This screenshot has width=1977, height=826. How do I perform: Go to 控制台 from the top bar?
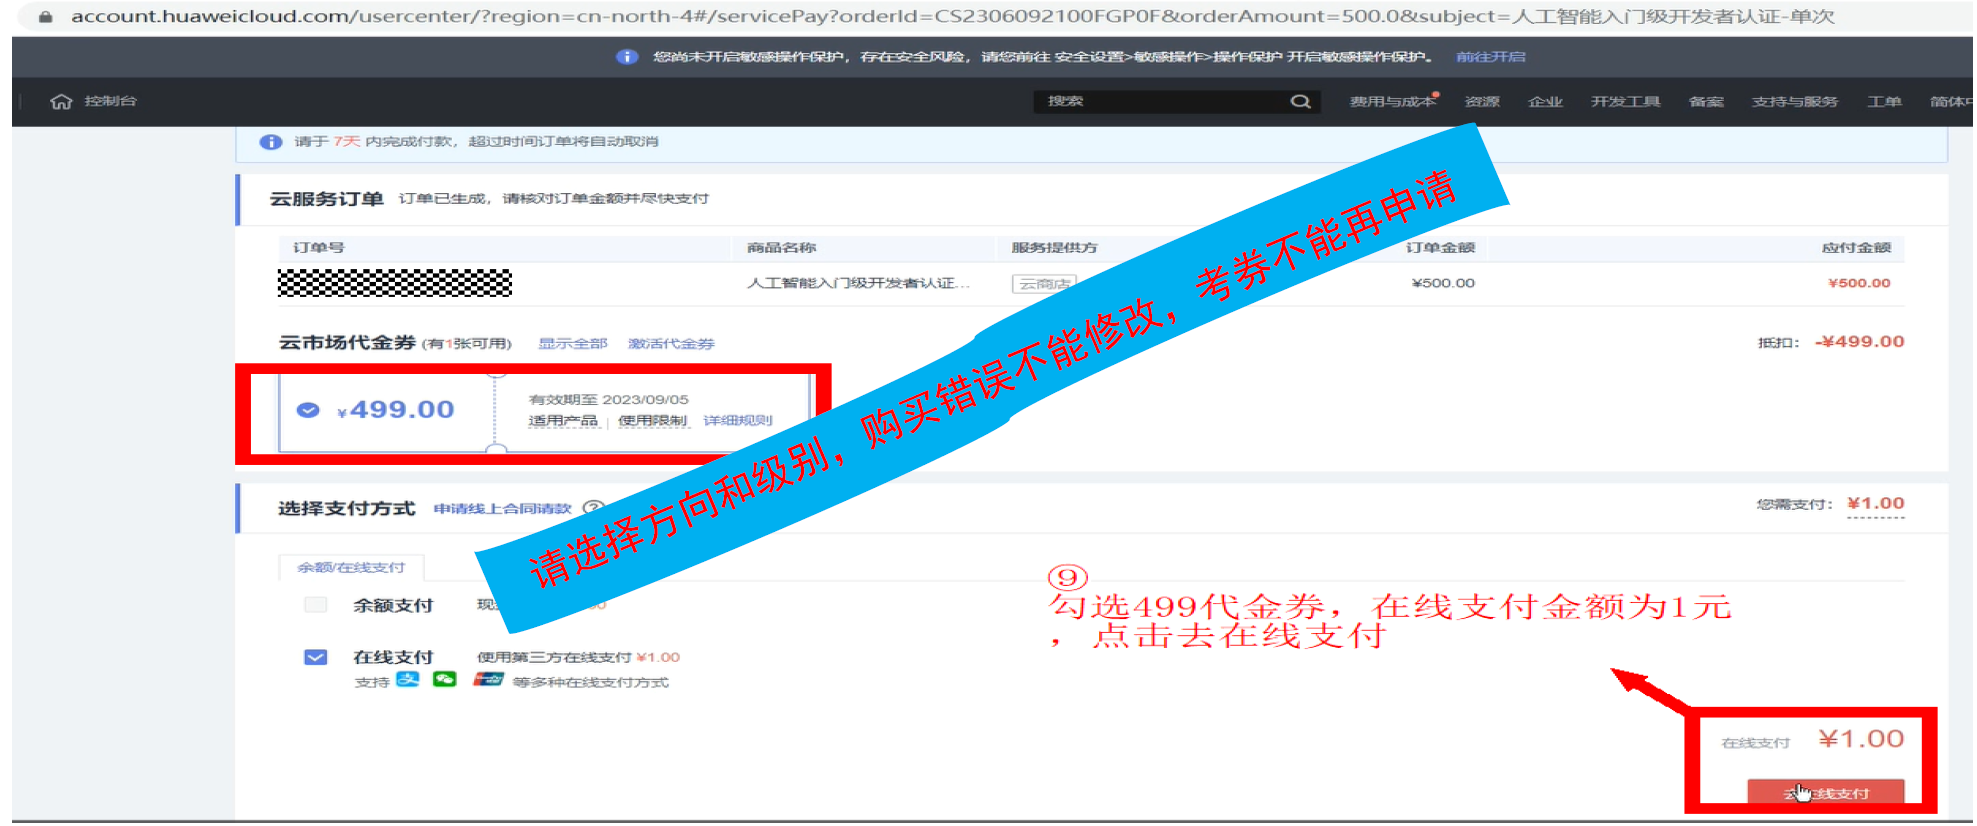[110, 101]
